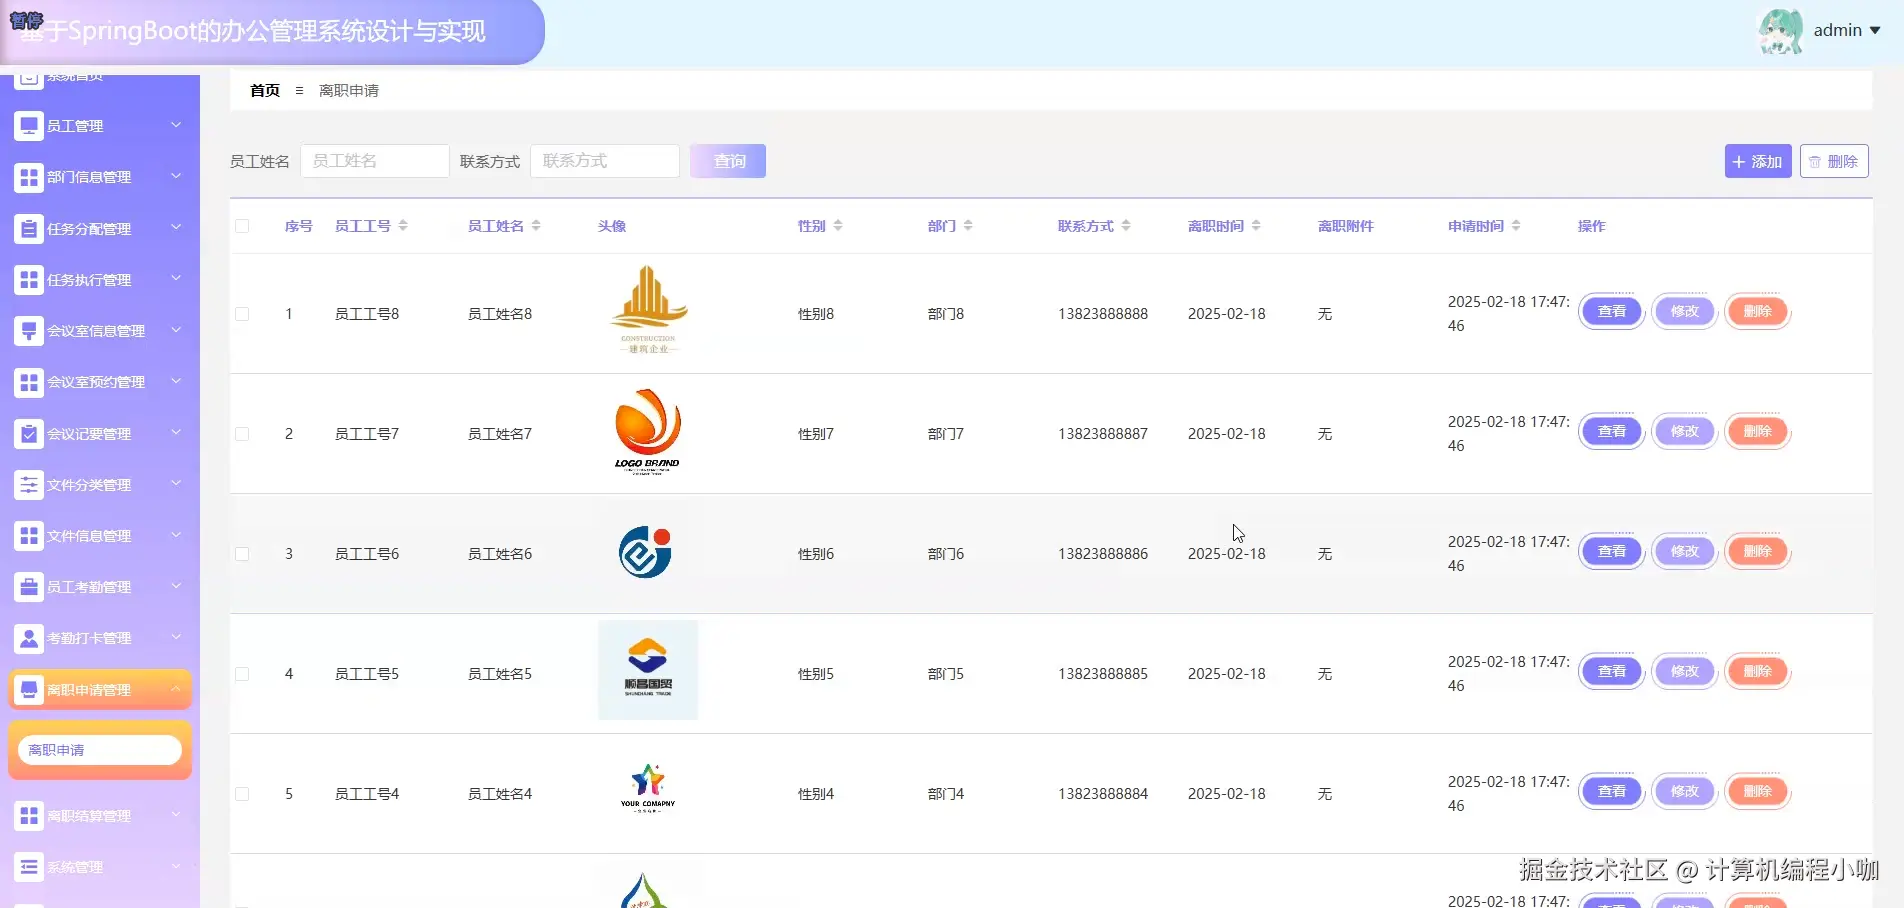Viewport: 1904px width, 908px height.
Task: Sort by 离职时间 using its sort arrows
Action: click(1256, 226)
